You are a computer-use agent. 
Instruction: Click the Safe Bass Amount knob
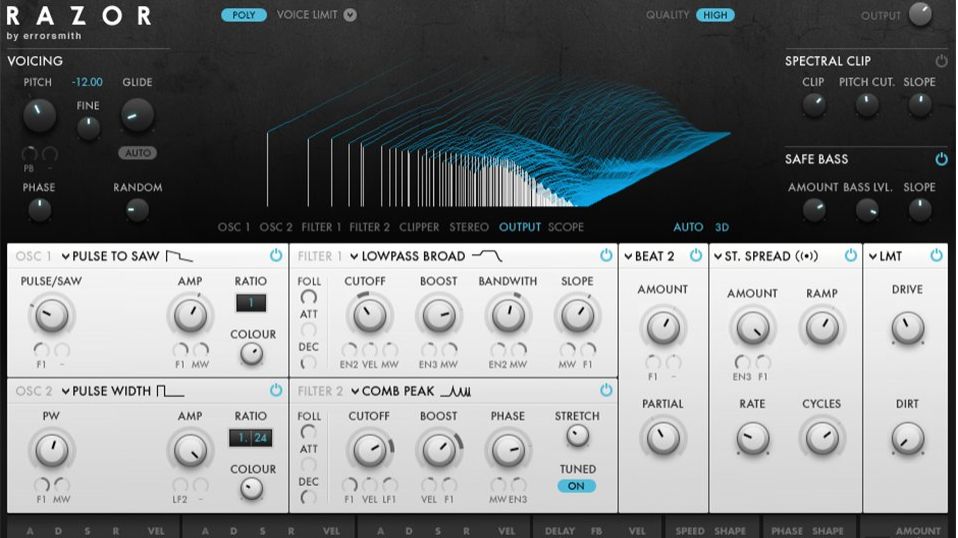813,211
